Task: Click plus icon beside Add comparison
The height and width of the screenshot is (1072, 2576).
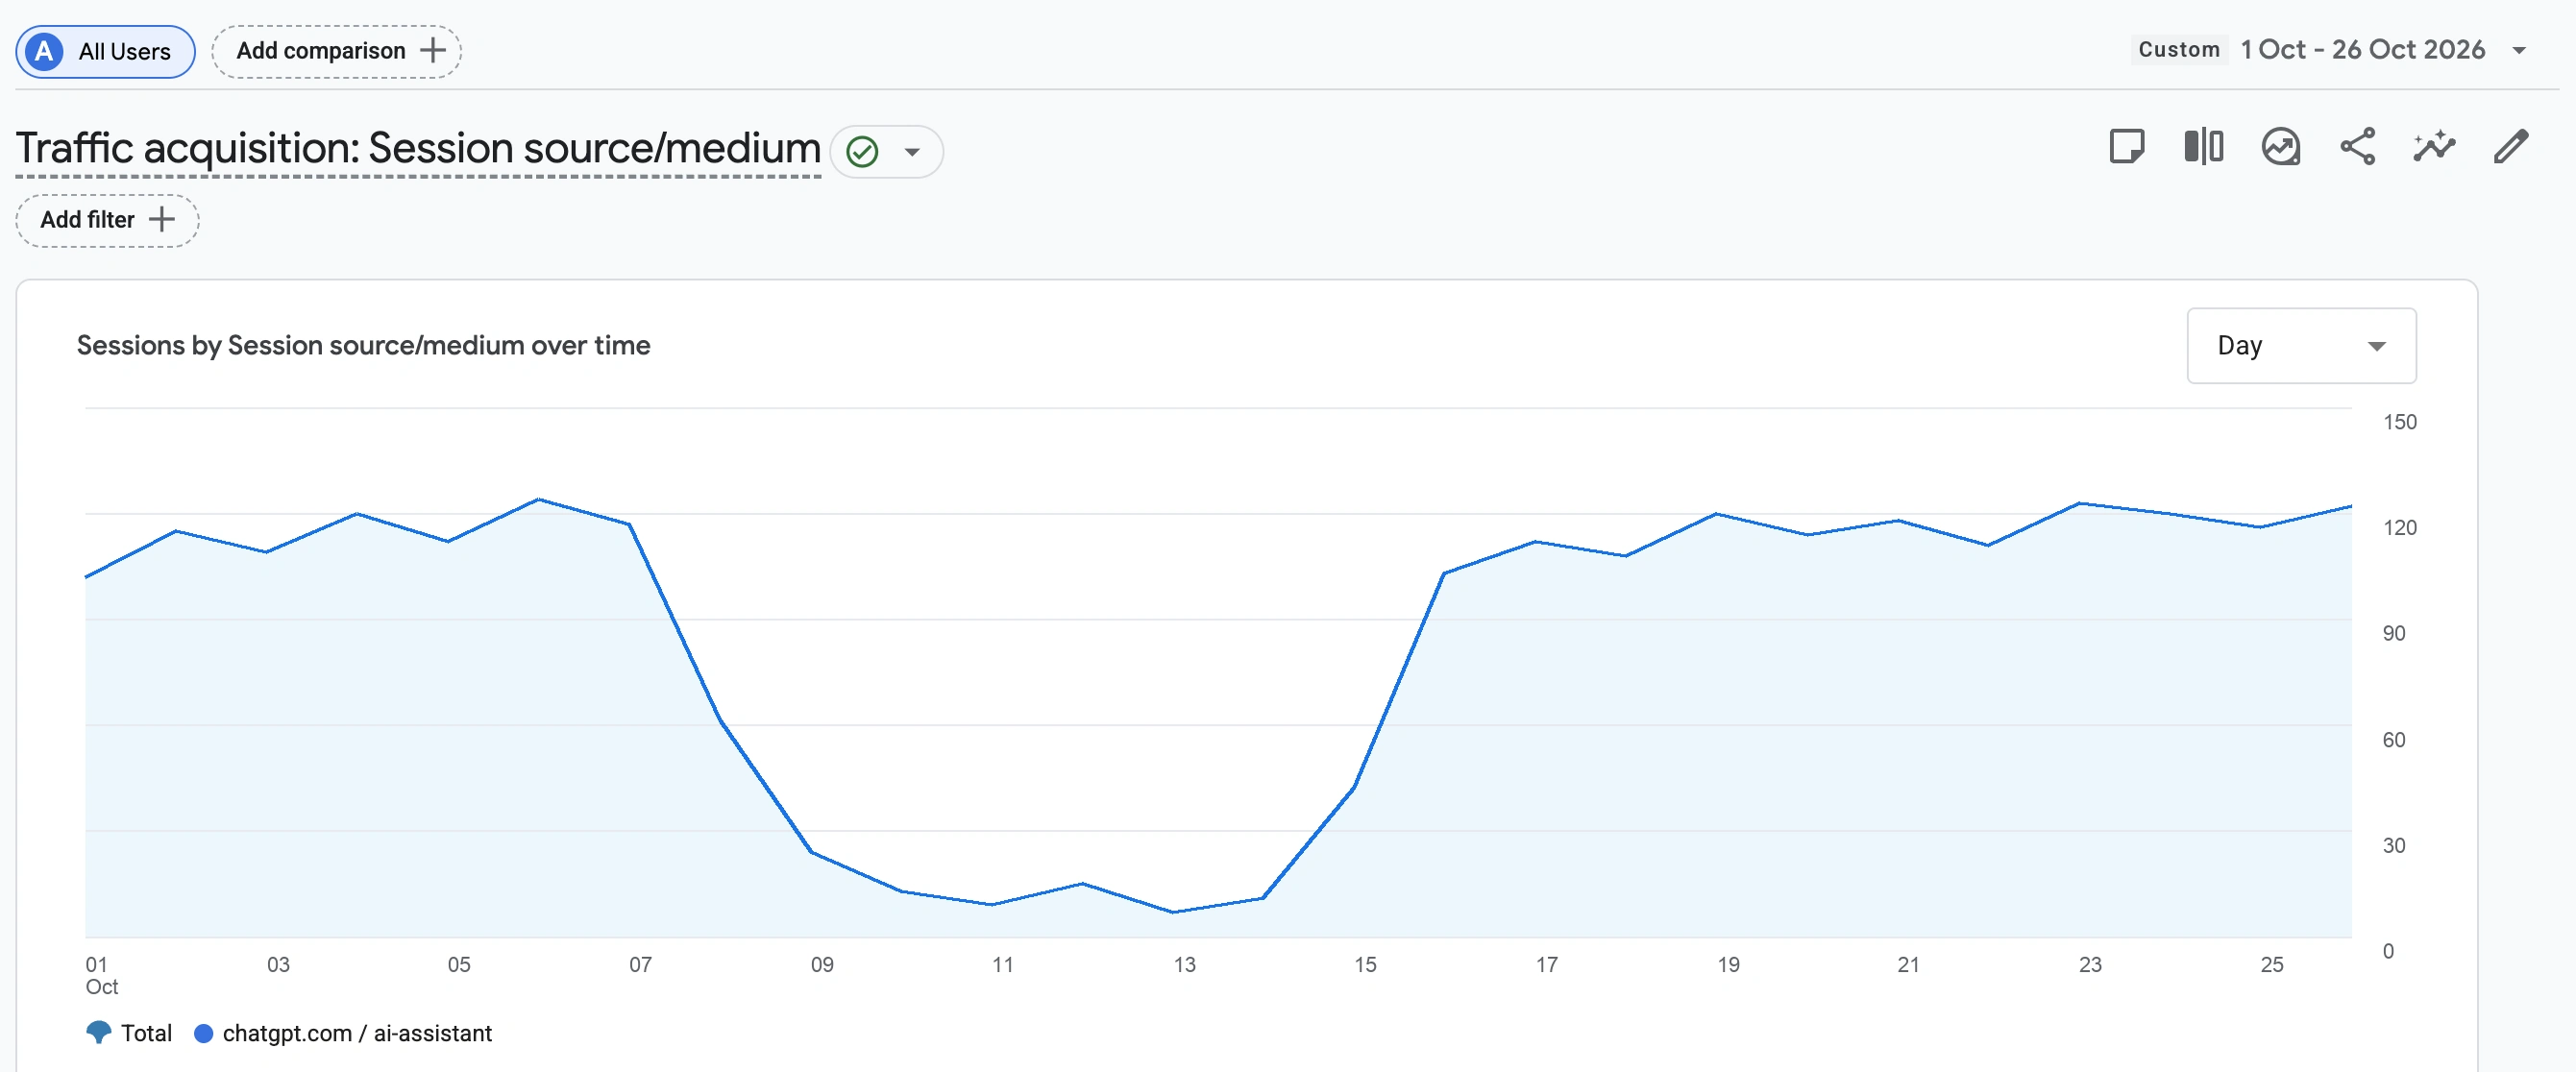Action: click(x=433, y=51)
